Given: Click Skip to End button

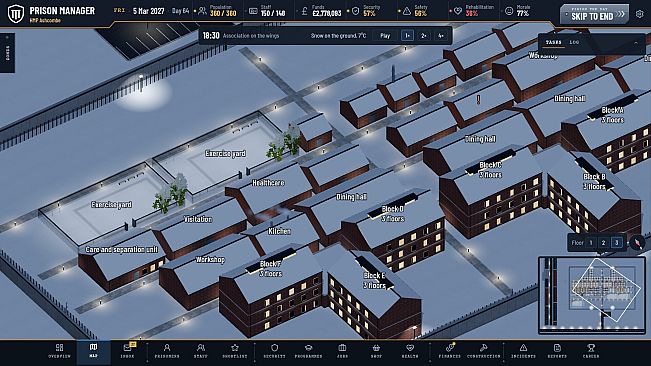Looking at the screenshot, I should (x=594, y=14).
